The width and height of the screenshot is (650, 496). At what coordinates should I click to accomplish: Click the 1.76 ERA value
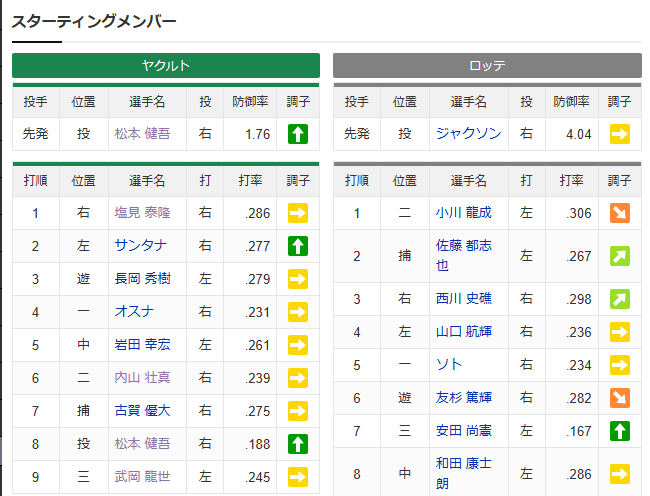pyautogui.click(x=257, y=134)
